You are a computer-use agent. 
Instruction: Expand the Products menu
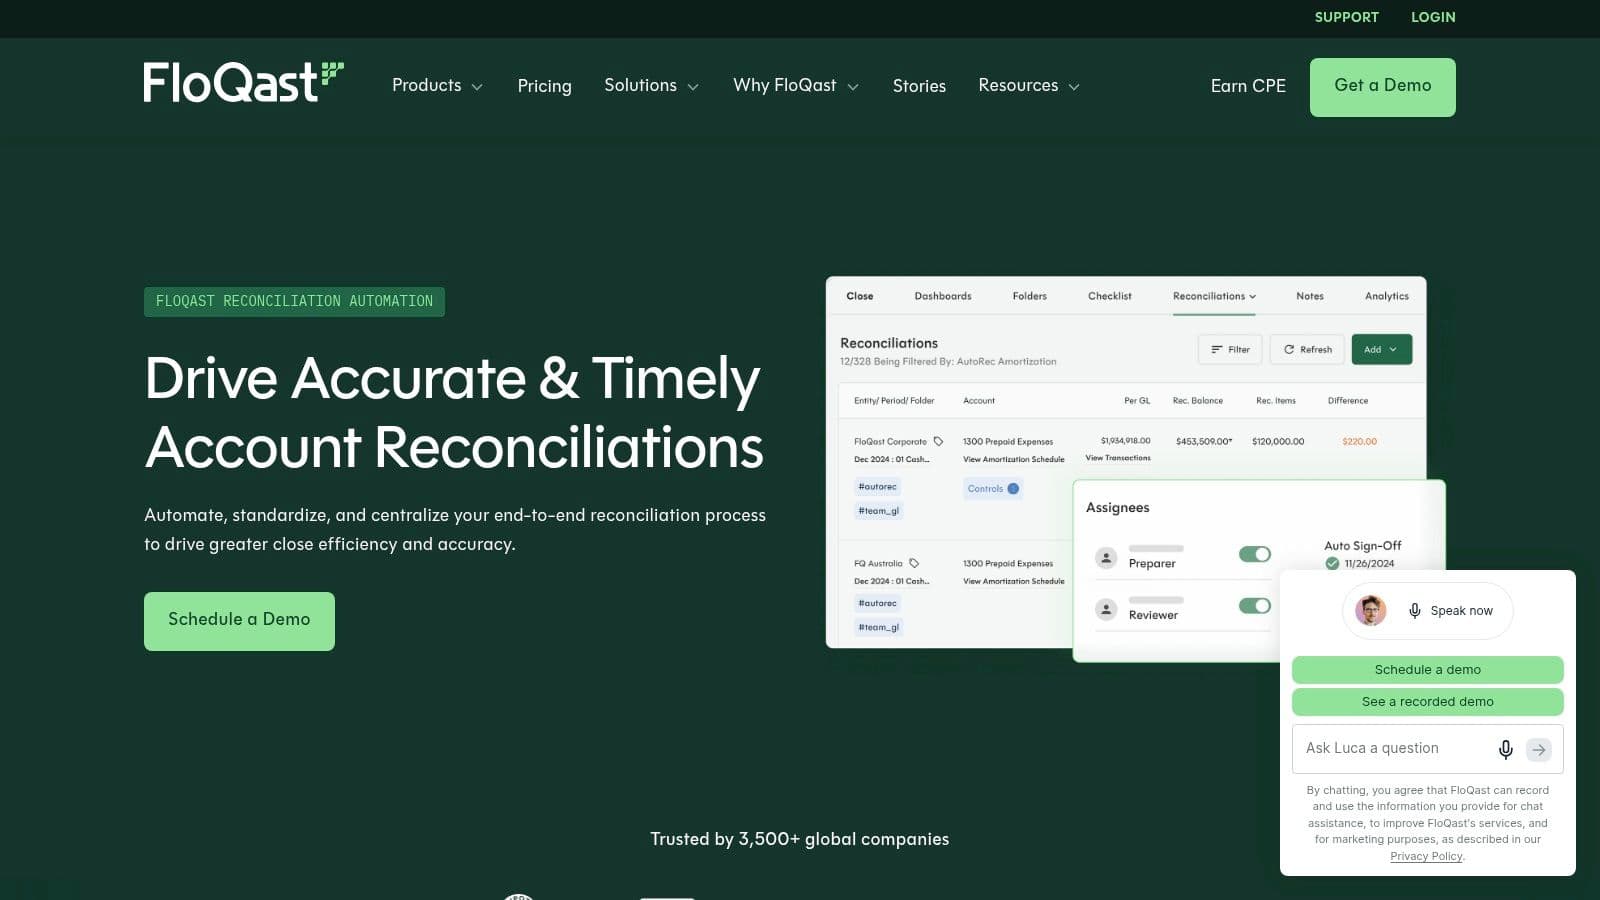[x=437, y=86]
